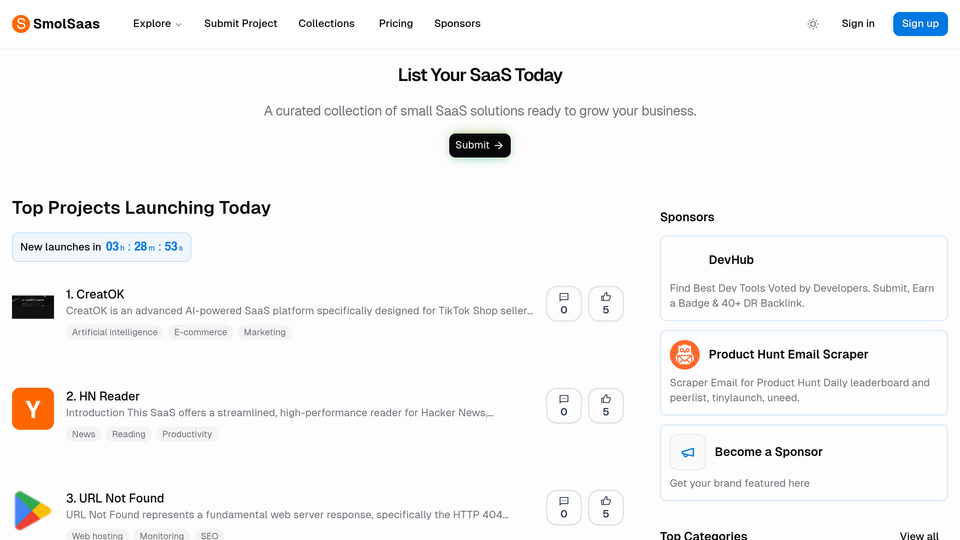Click the blue Sign up button
960x540 pixels.
(920, 24)
